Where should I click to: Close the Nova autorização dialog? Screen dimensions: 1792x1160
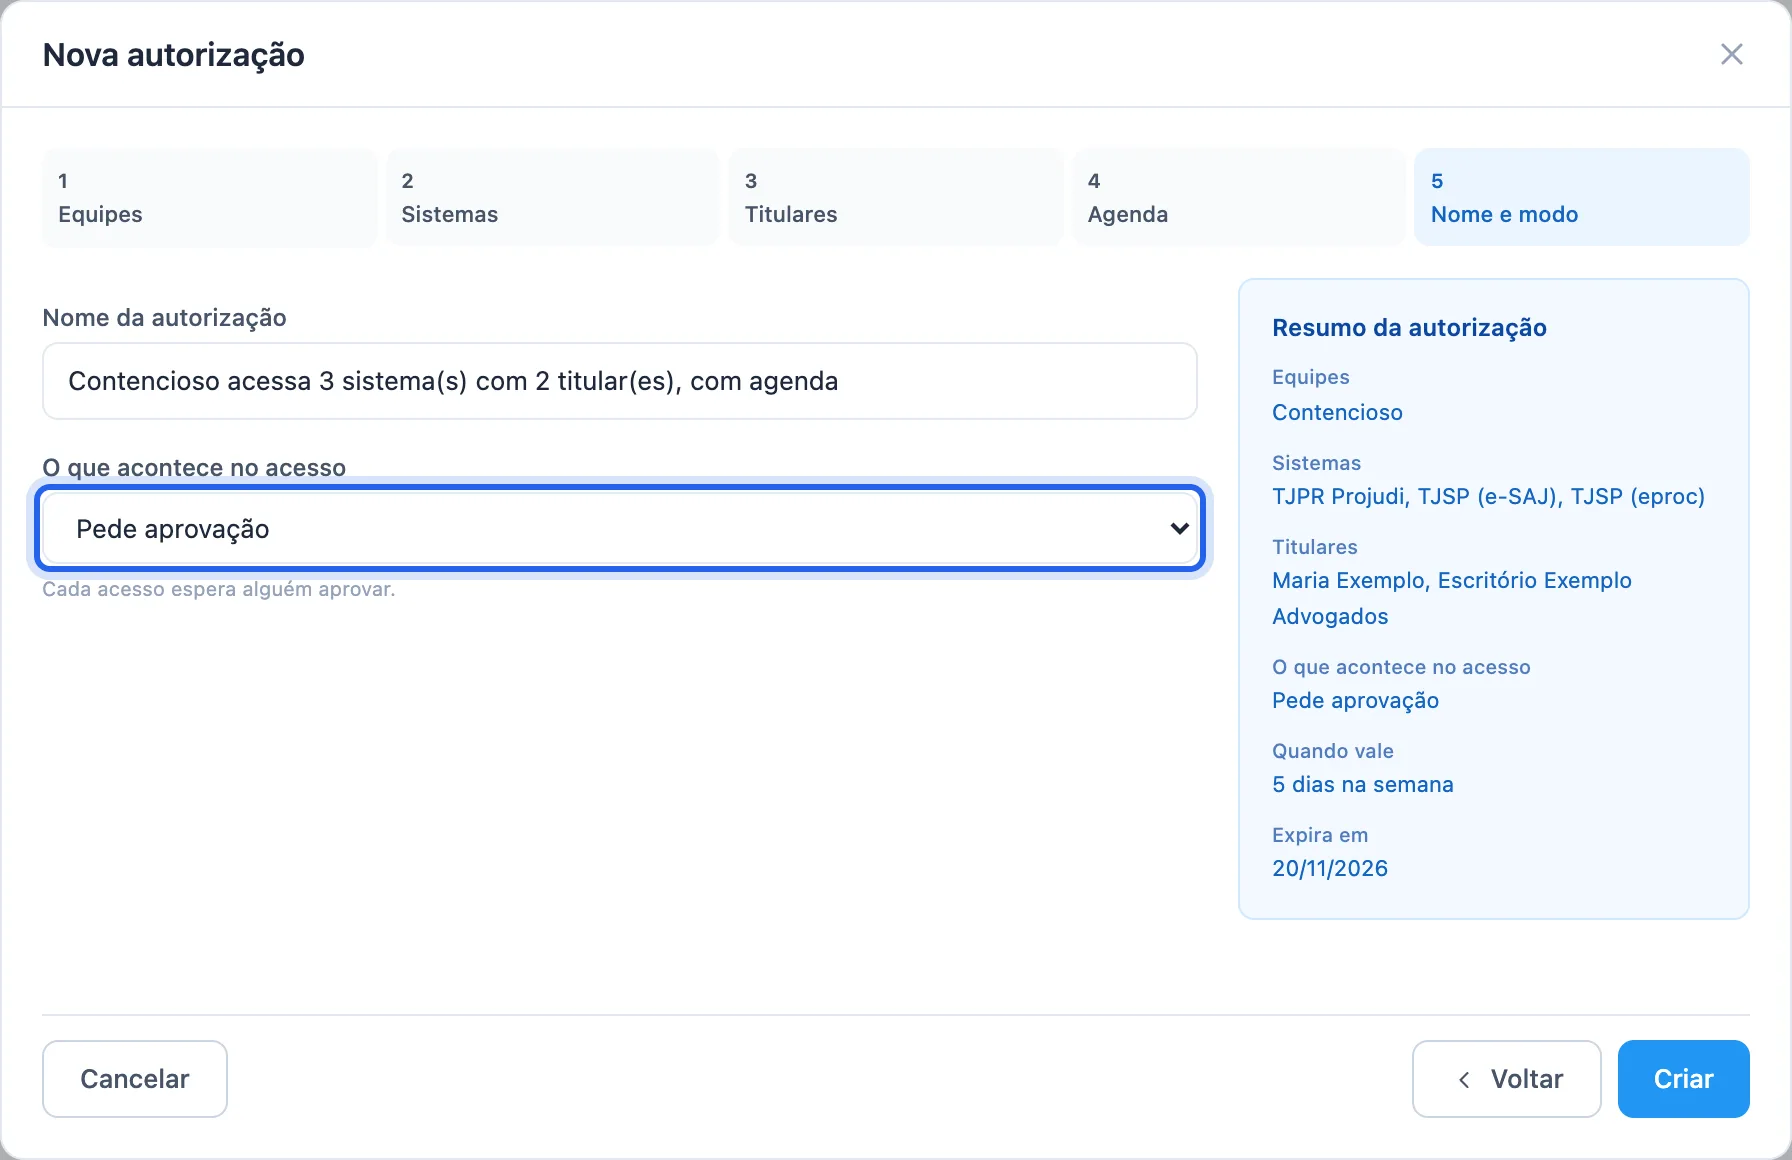click(1732, 54)
